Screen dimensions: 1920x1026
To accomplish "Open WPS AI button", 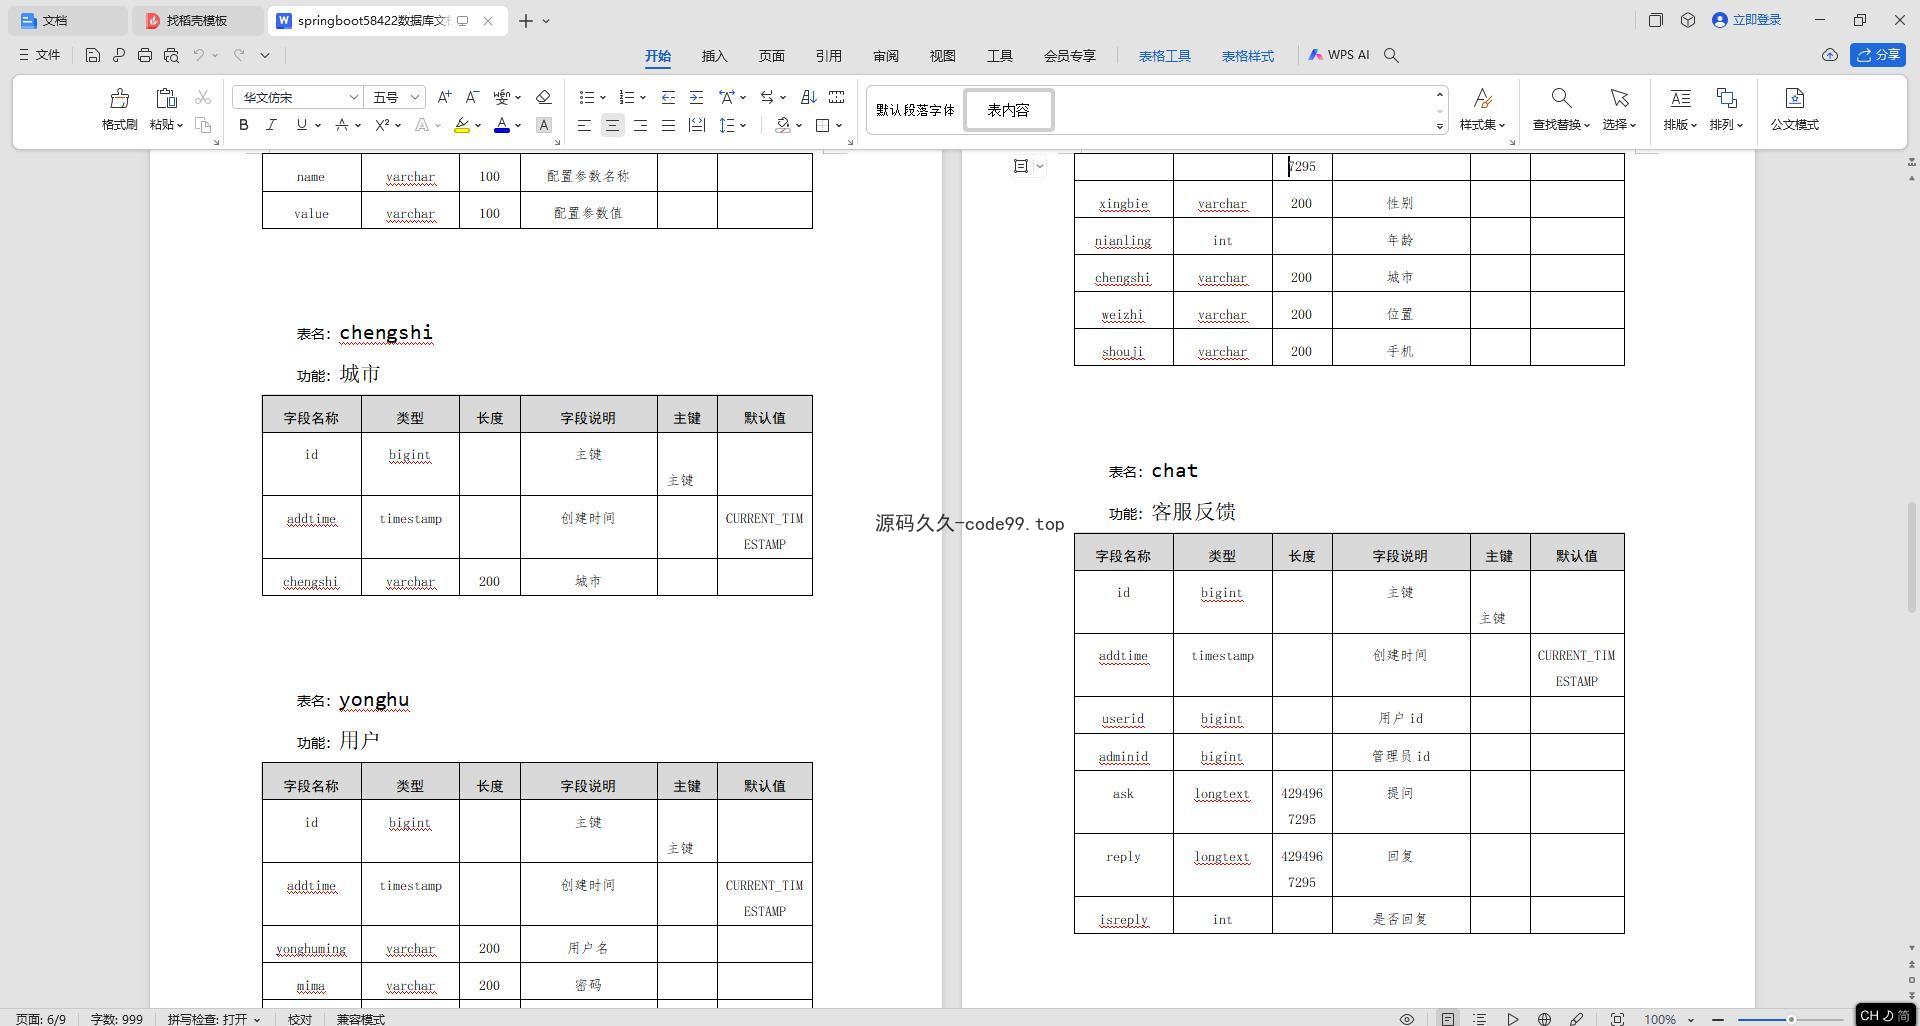I will [x=1338, y=55].
